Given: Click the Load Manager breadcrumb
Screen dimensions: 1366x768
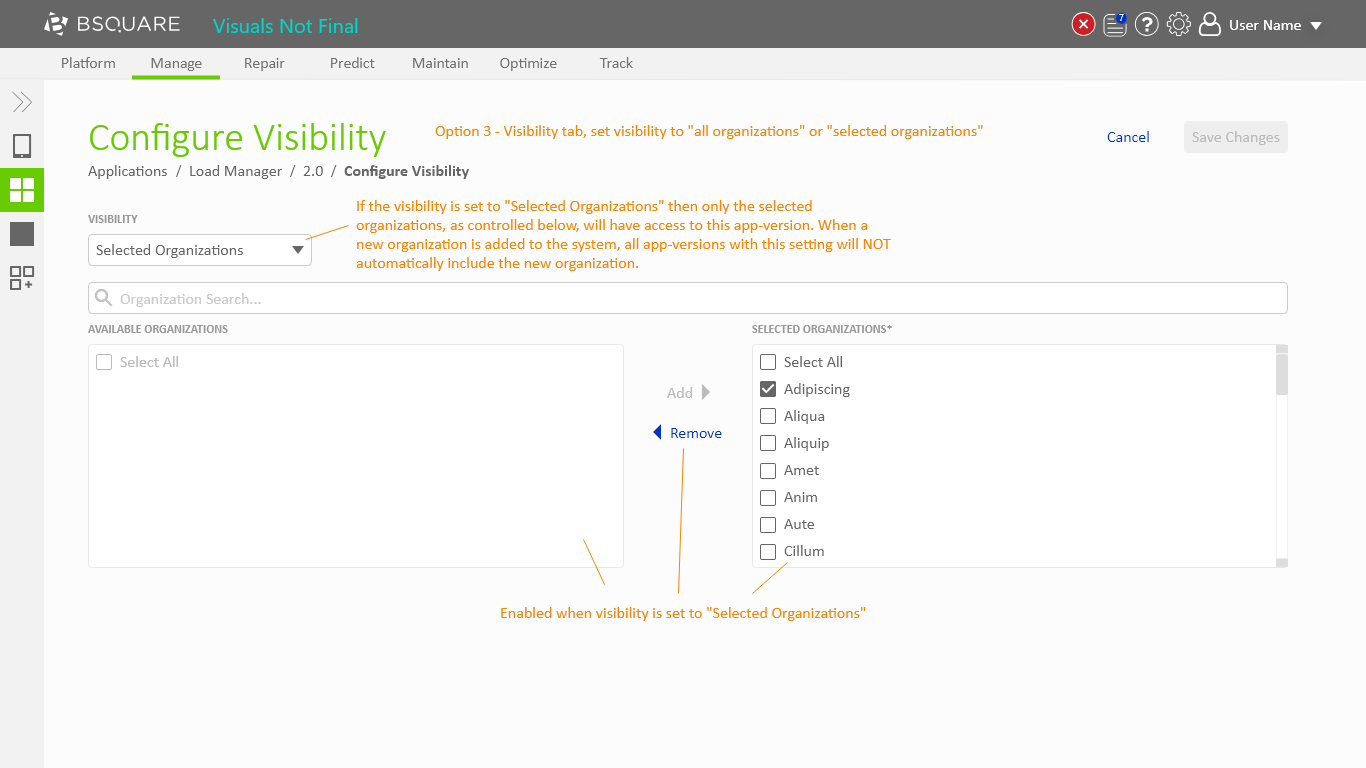Looking at the screenshot, I should click(235, 171).
